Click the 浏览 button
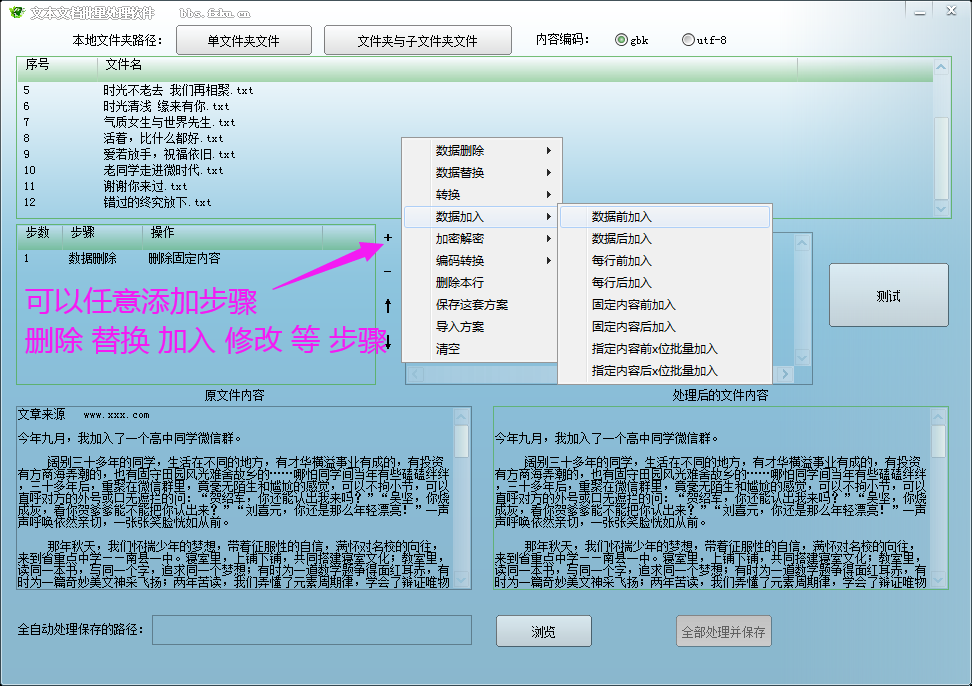This screenshot has height=686, width=972. 544,631
